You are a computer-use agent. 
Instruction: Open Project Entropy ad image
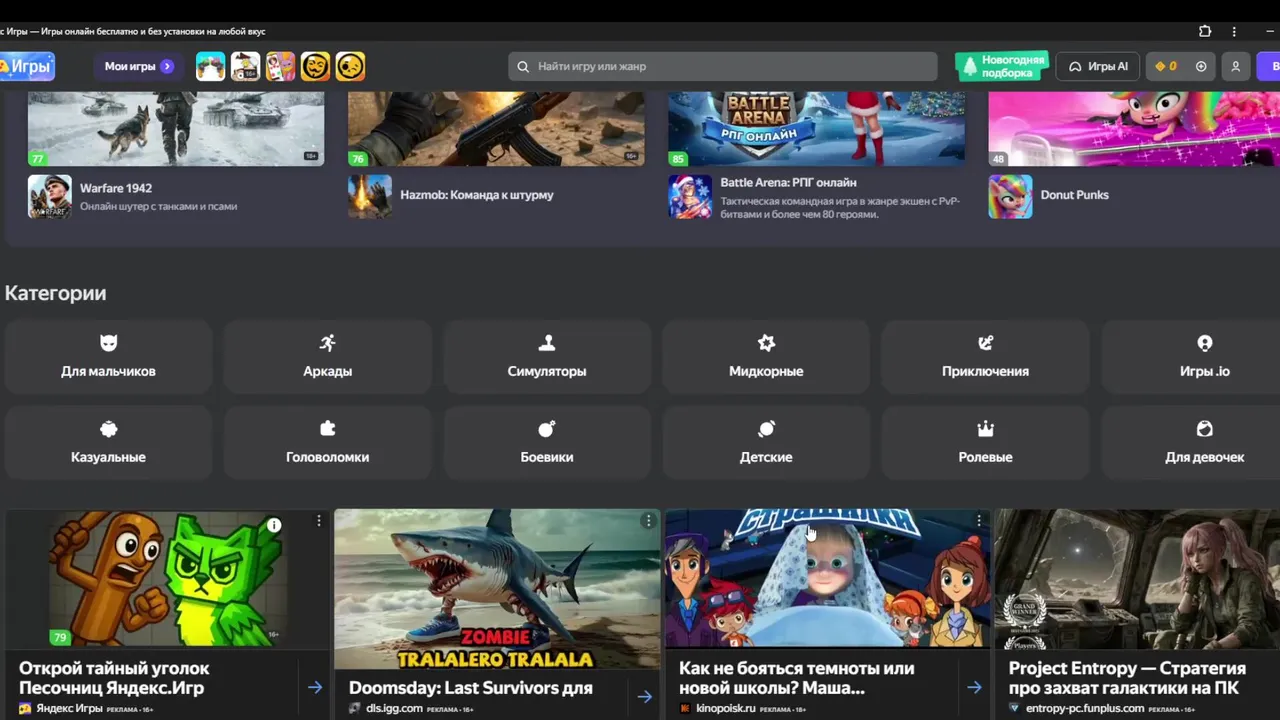(x=1137, y=579)
